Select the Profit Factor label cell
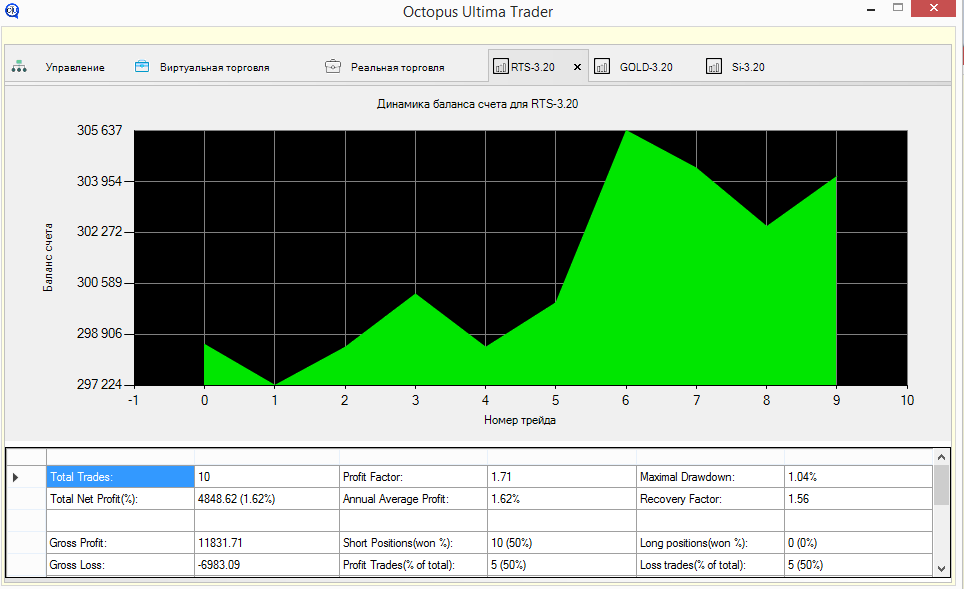The width and height of the screenshot is (964, 589). tap(413, 477)
